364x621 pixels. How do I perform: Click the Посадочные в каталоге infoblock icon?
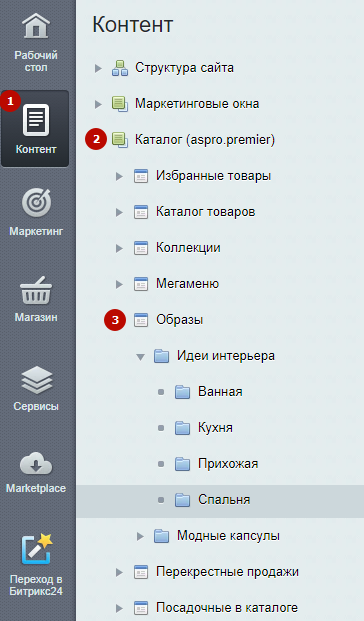[141, 608]
